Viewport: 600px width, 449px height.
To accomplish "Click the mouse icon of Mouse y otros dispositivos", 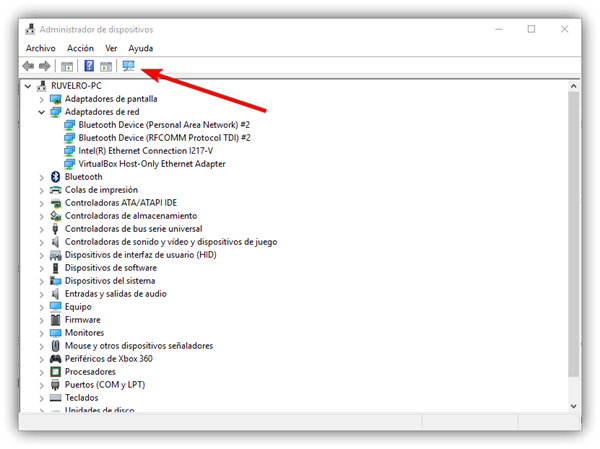I will (55, 346).
